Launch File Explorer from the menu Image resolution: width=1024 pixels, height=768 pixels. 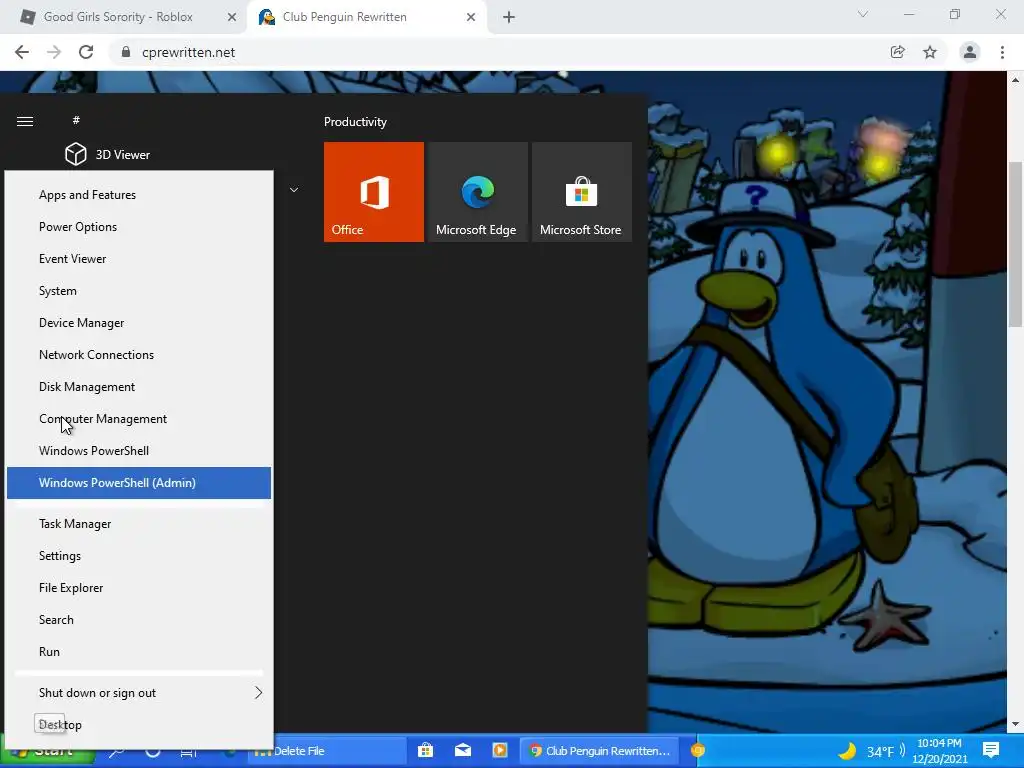coord(138,588)
